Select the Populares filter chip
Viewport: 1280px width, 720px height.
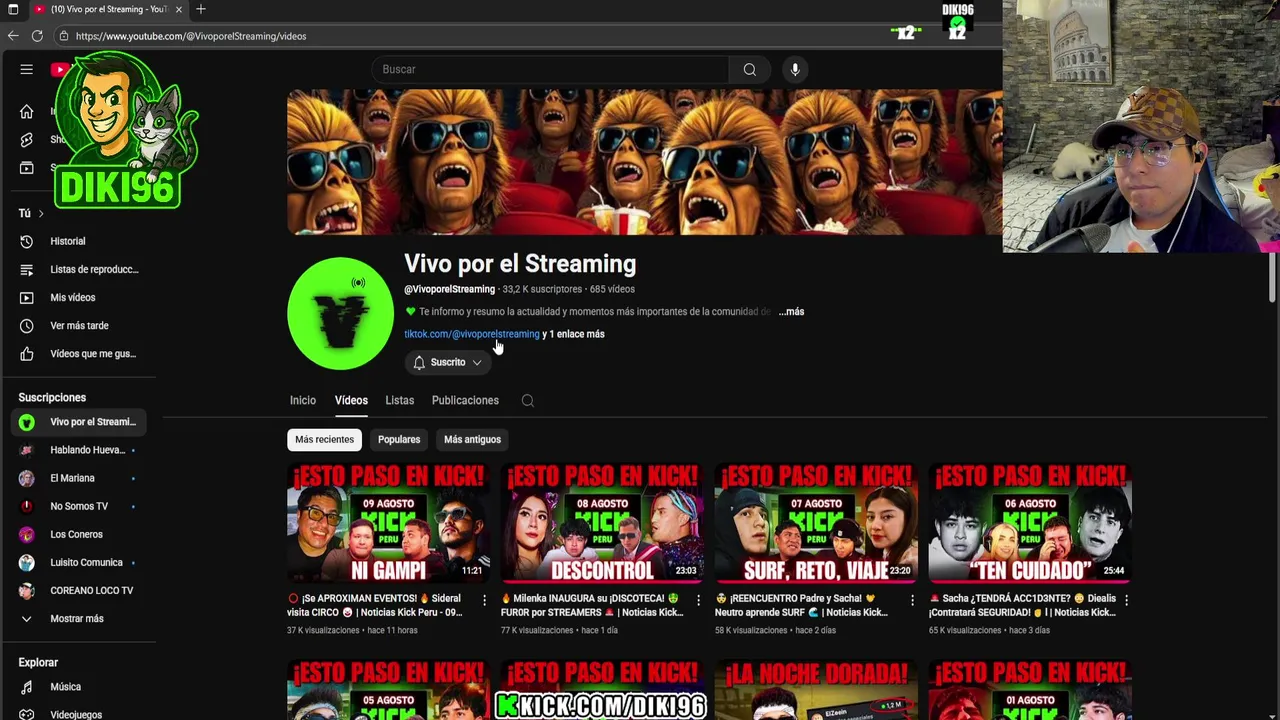[x=399, y=439]
